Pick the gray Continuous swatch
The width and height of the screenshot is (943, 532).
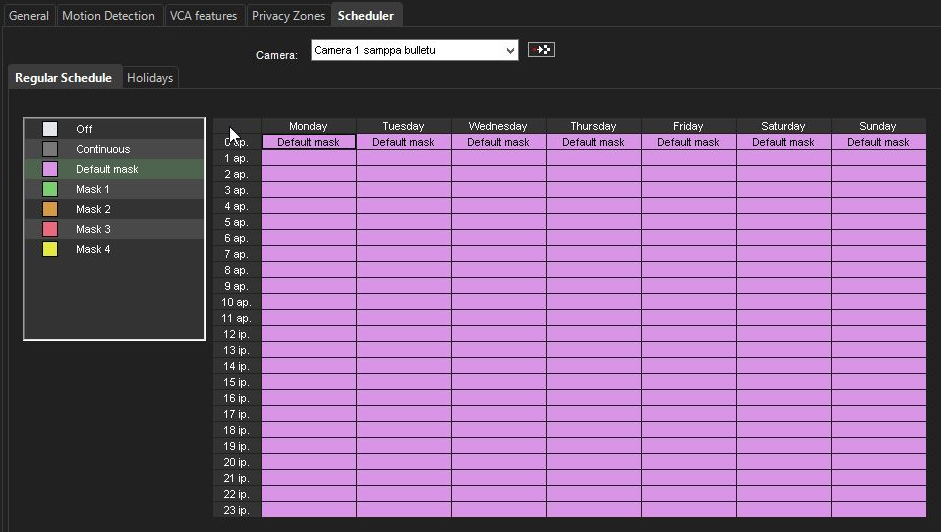(50, 149)
